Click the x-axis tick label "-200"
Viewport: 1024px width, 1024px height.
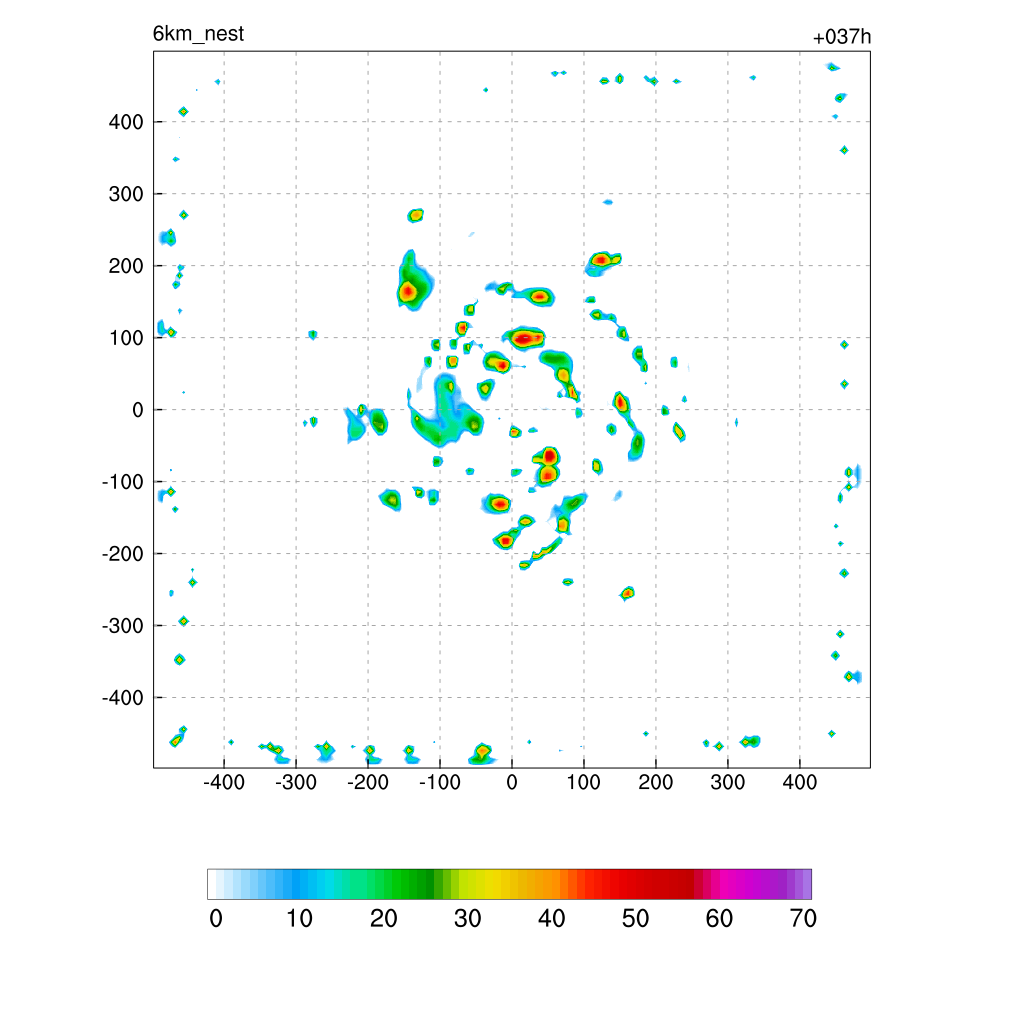[368, 782]
